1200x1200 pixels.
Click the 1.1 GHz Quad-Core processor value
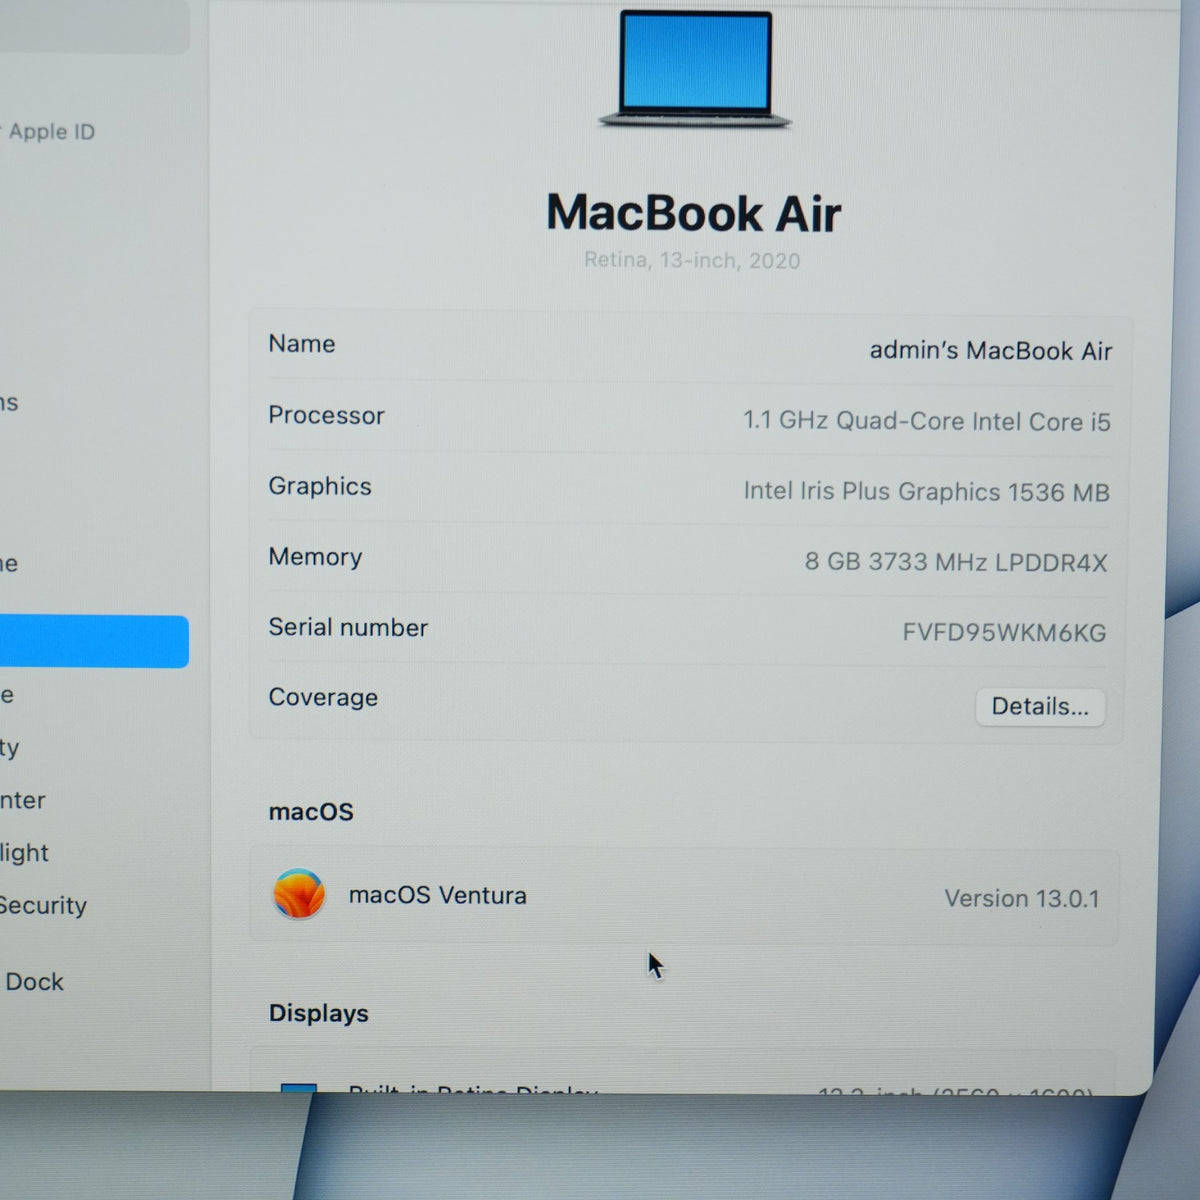click(926, 421)
